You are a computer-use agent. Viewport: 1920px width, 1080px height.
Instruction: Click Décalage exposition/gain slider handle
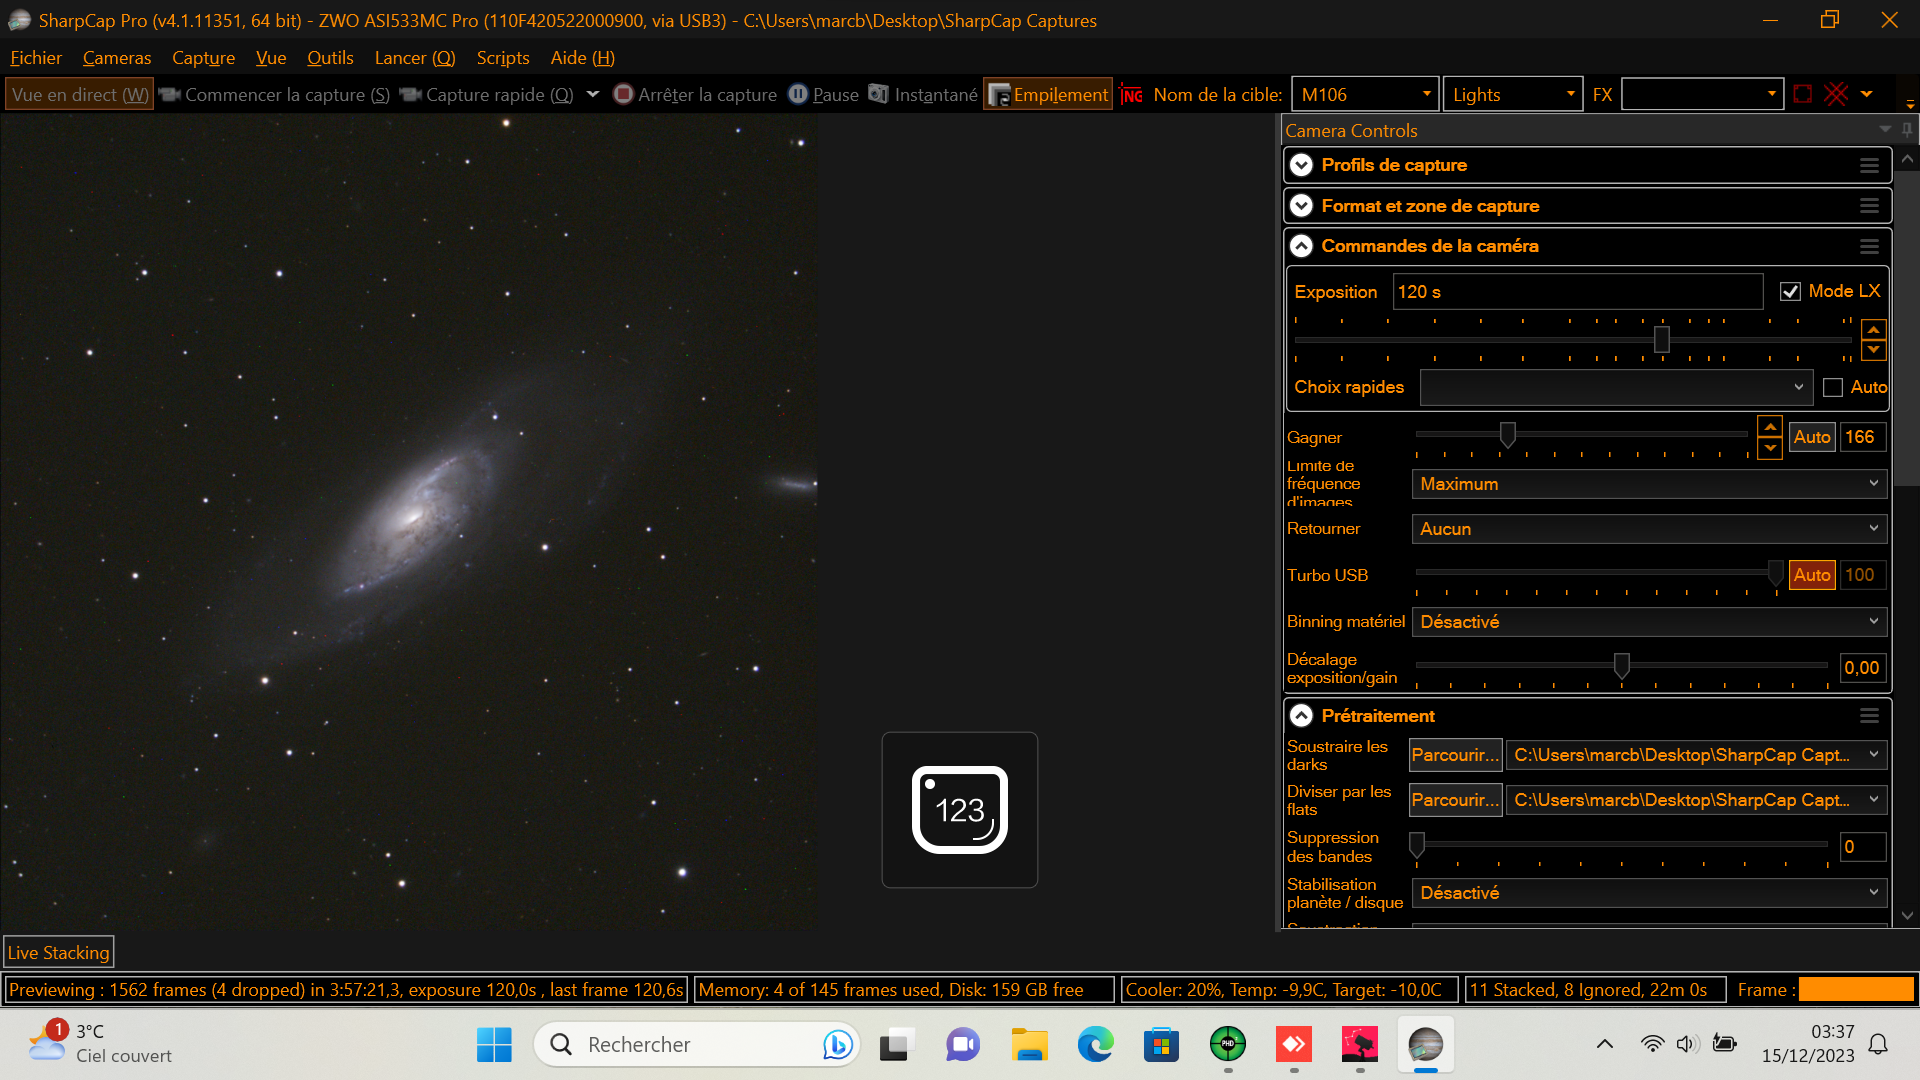tap(1622, 666)
